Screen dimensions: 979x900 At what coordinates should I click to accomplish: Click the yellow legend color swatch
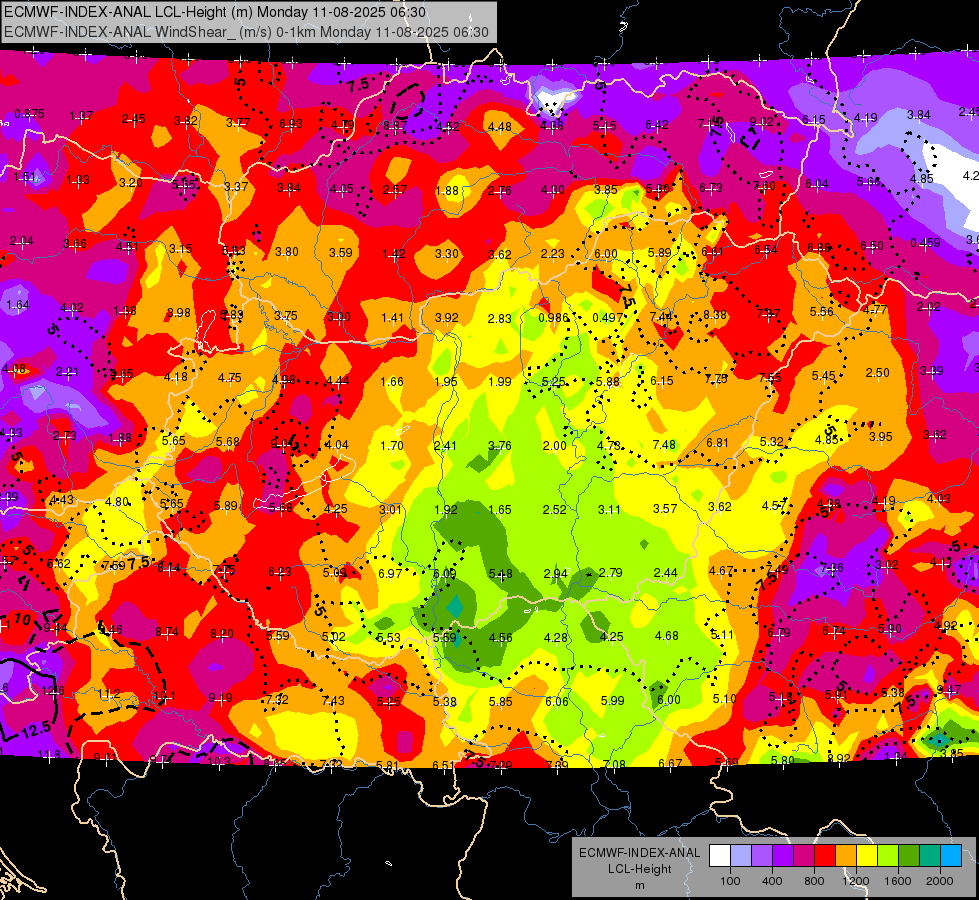coord(867,856)
